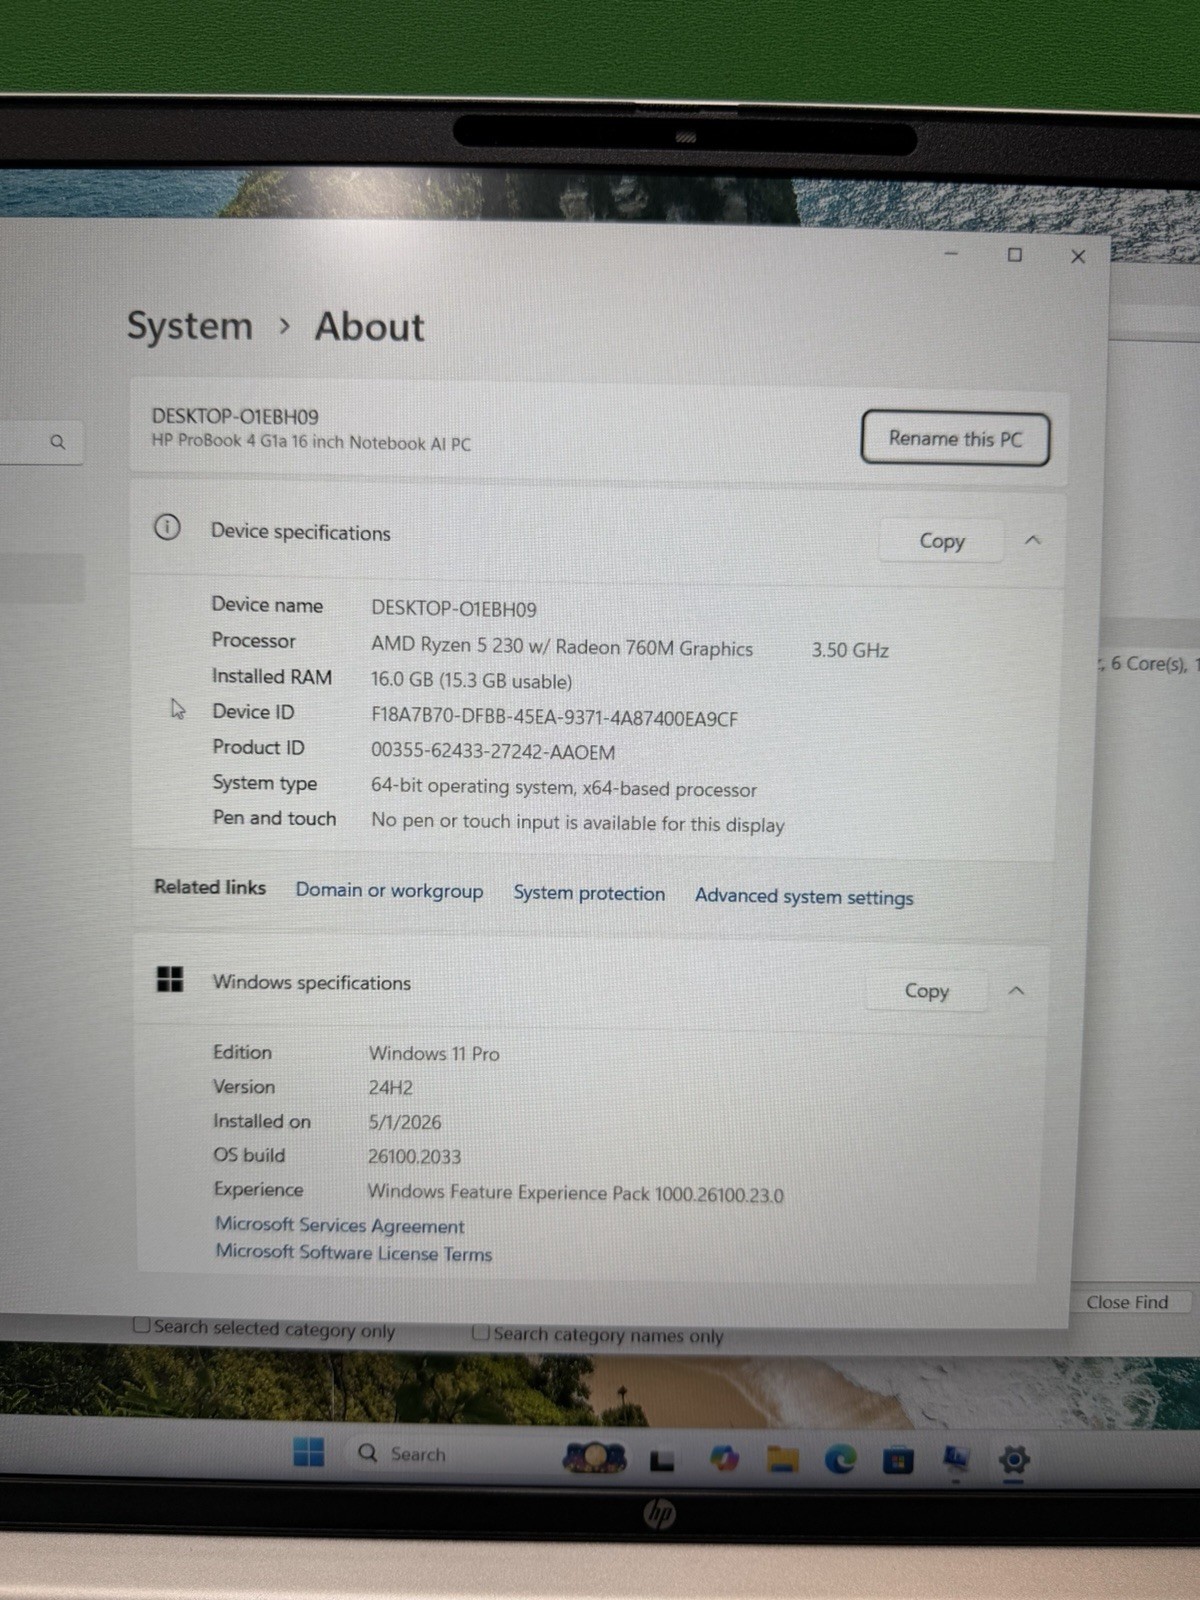Minimize the Settings window

coord(951,253)
